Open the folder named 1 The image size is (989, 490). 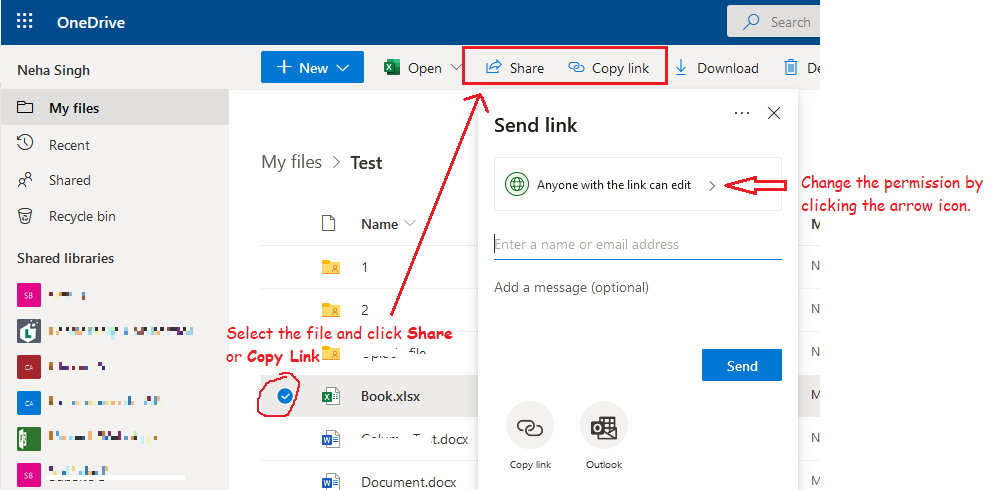[x=365, y=267]
